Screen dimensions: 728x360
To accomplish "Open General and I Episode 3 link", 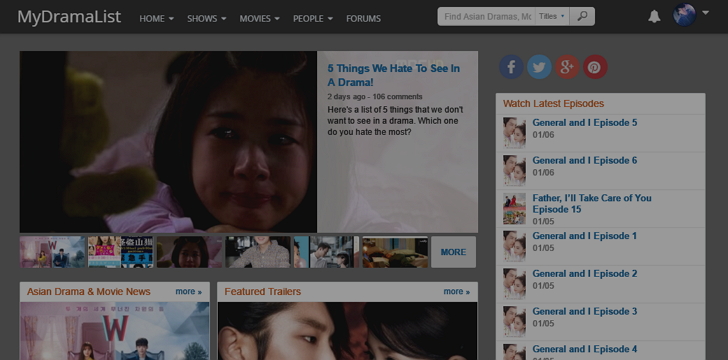I will [x=585, y=311].
